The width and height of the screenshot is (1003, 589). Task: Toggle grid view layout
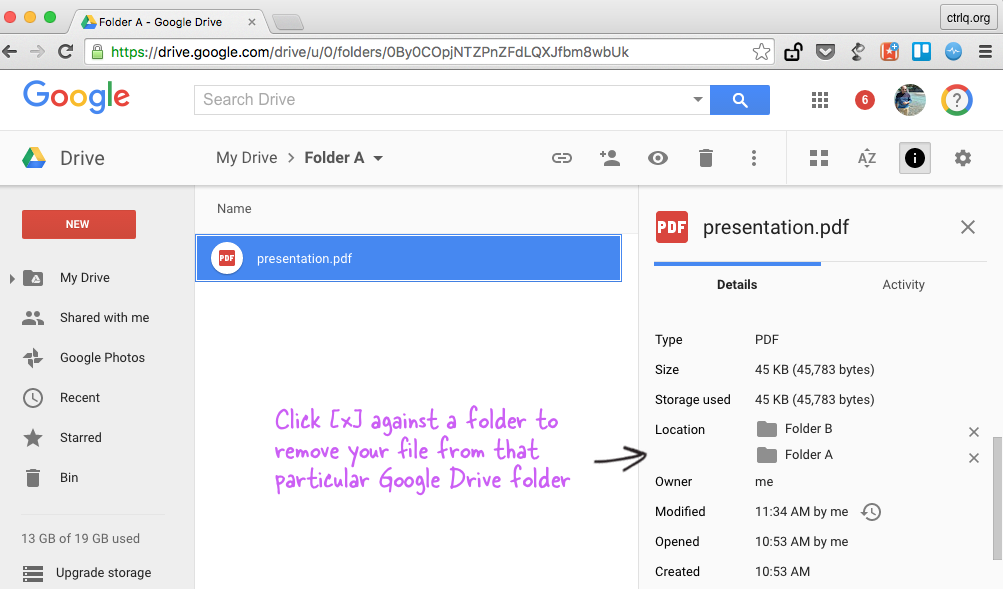point(818,157)
